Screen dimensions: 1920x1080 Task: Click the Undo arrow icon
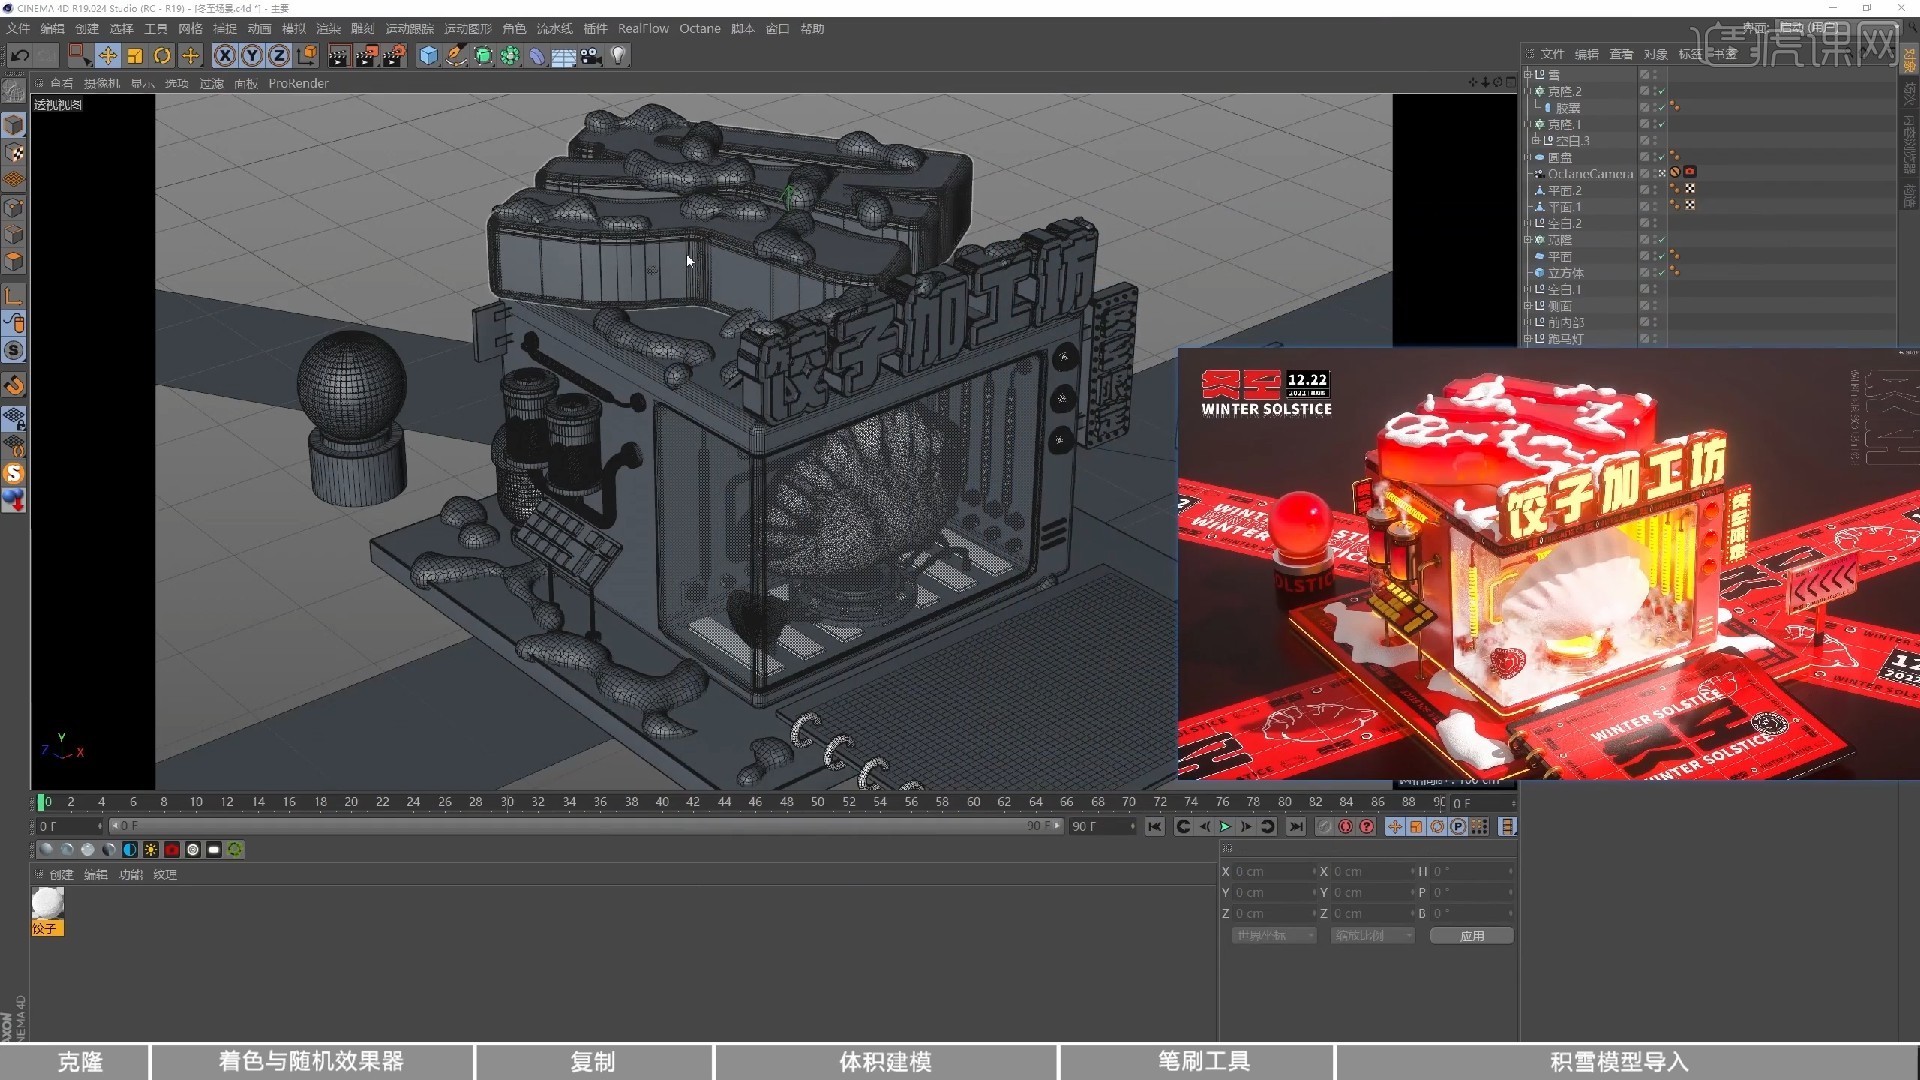point(20,56)
